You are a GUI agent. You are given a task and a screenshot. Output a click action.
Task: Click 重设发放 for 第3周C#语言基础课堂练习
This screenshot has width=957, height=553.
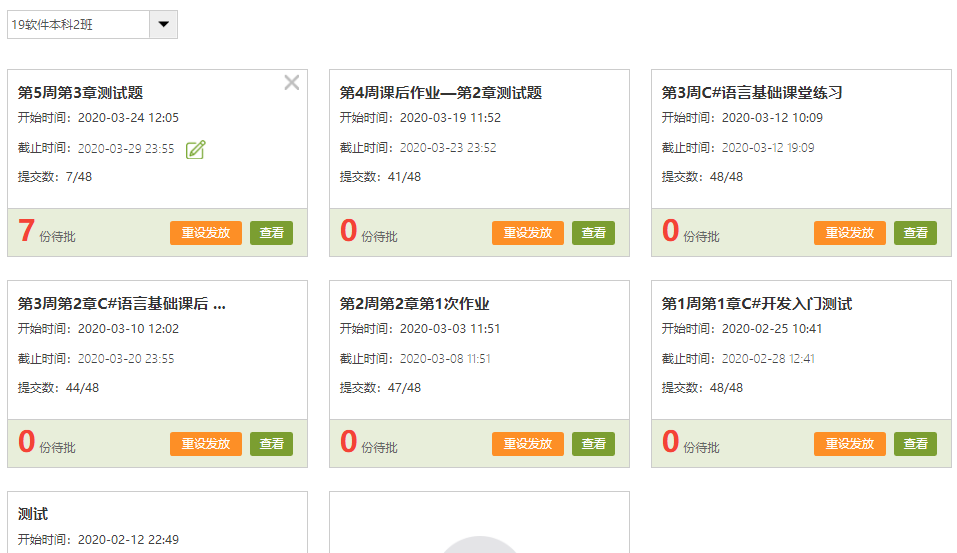(850, 233)
